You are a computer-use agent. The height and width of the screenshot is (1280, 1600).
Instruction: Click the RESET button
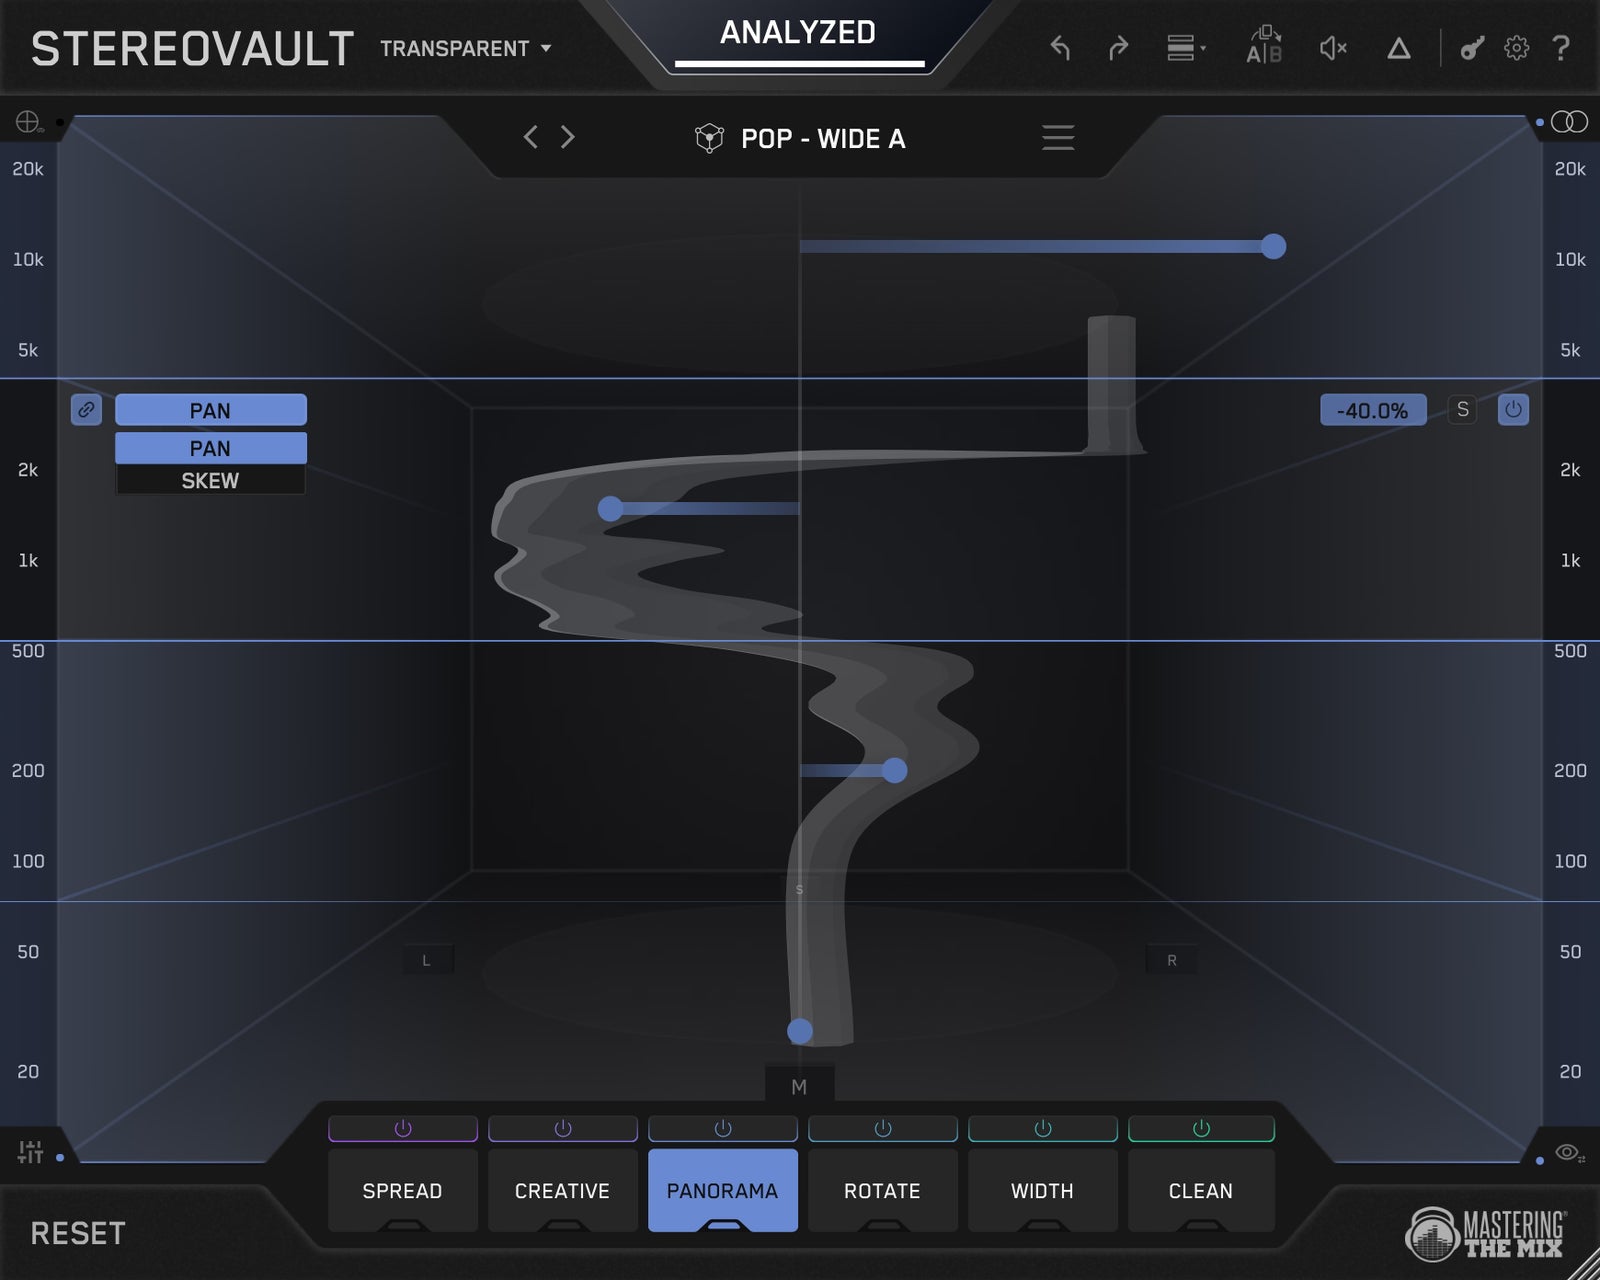click(78, 1233)
